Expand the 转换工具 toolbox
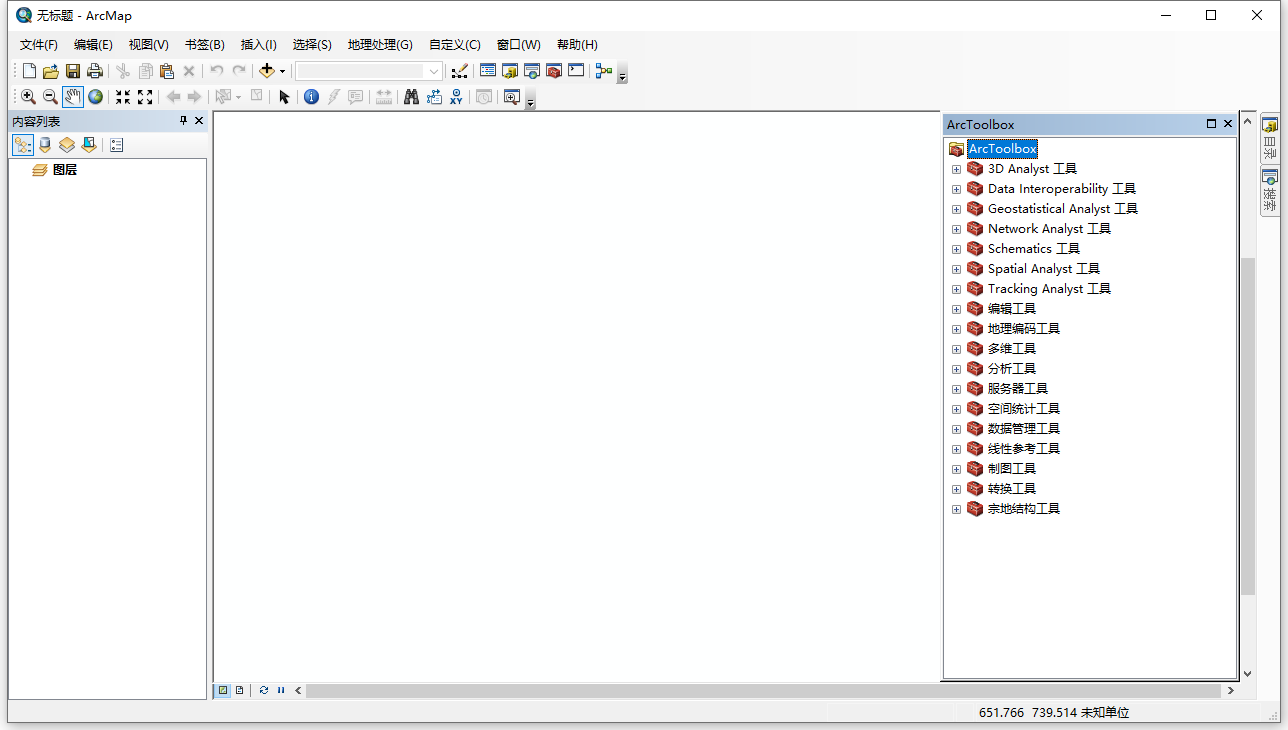The image size is (1288, 730). (956, 489)
